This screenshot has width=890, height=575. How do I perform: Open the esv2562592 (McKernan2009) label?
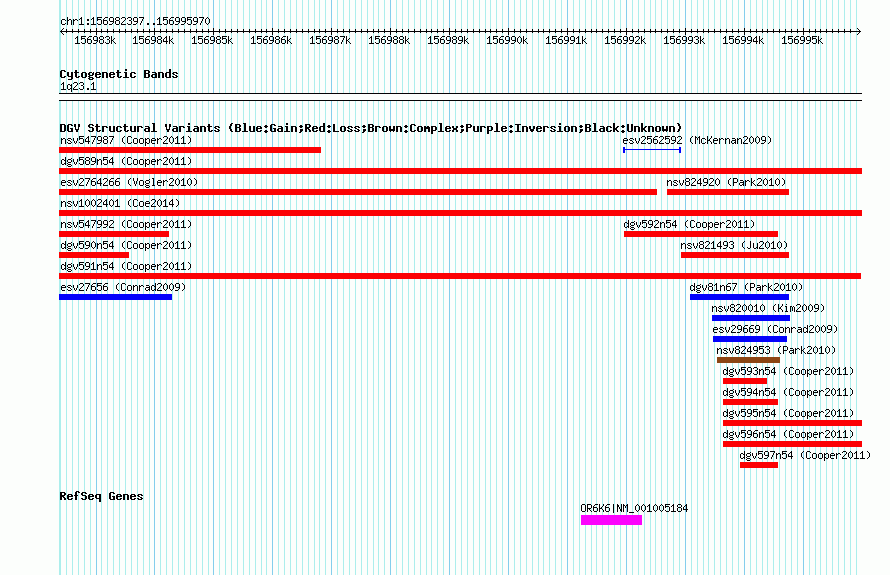[x=698, y=140]
